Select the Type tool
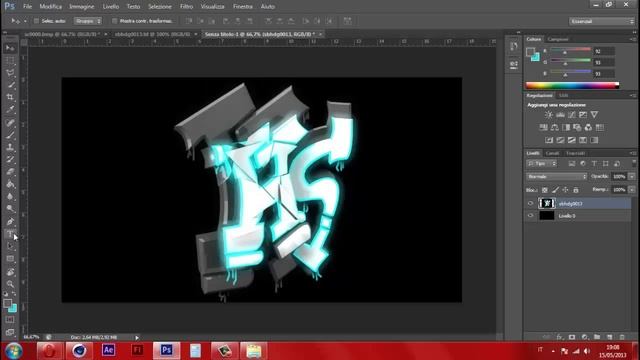Viewport: 640px width, 360px height. coord(10,234)
